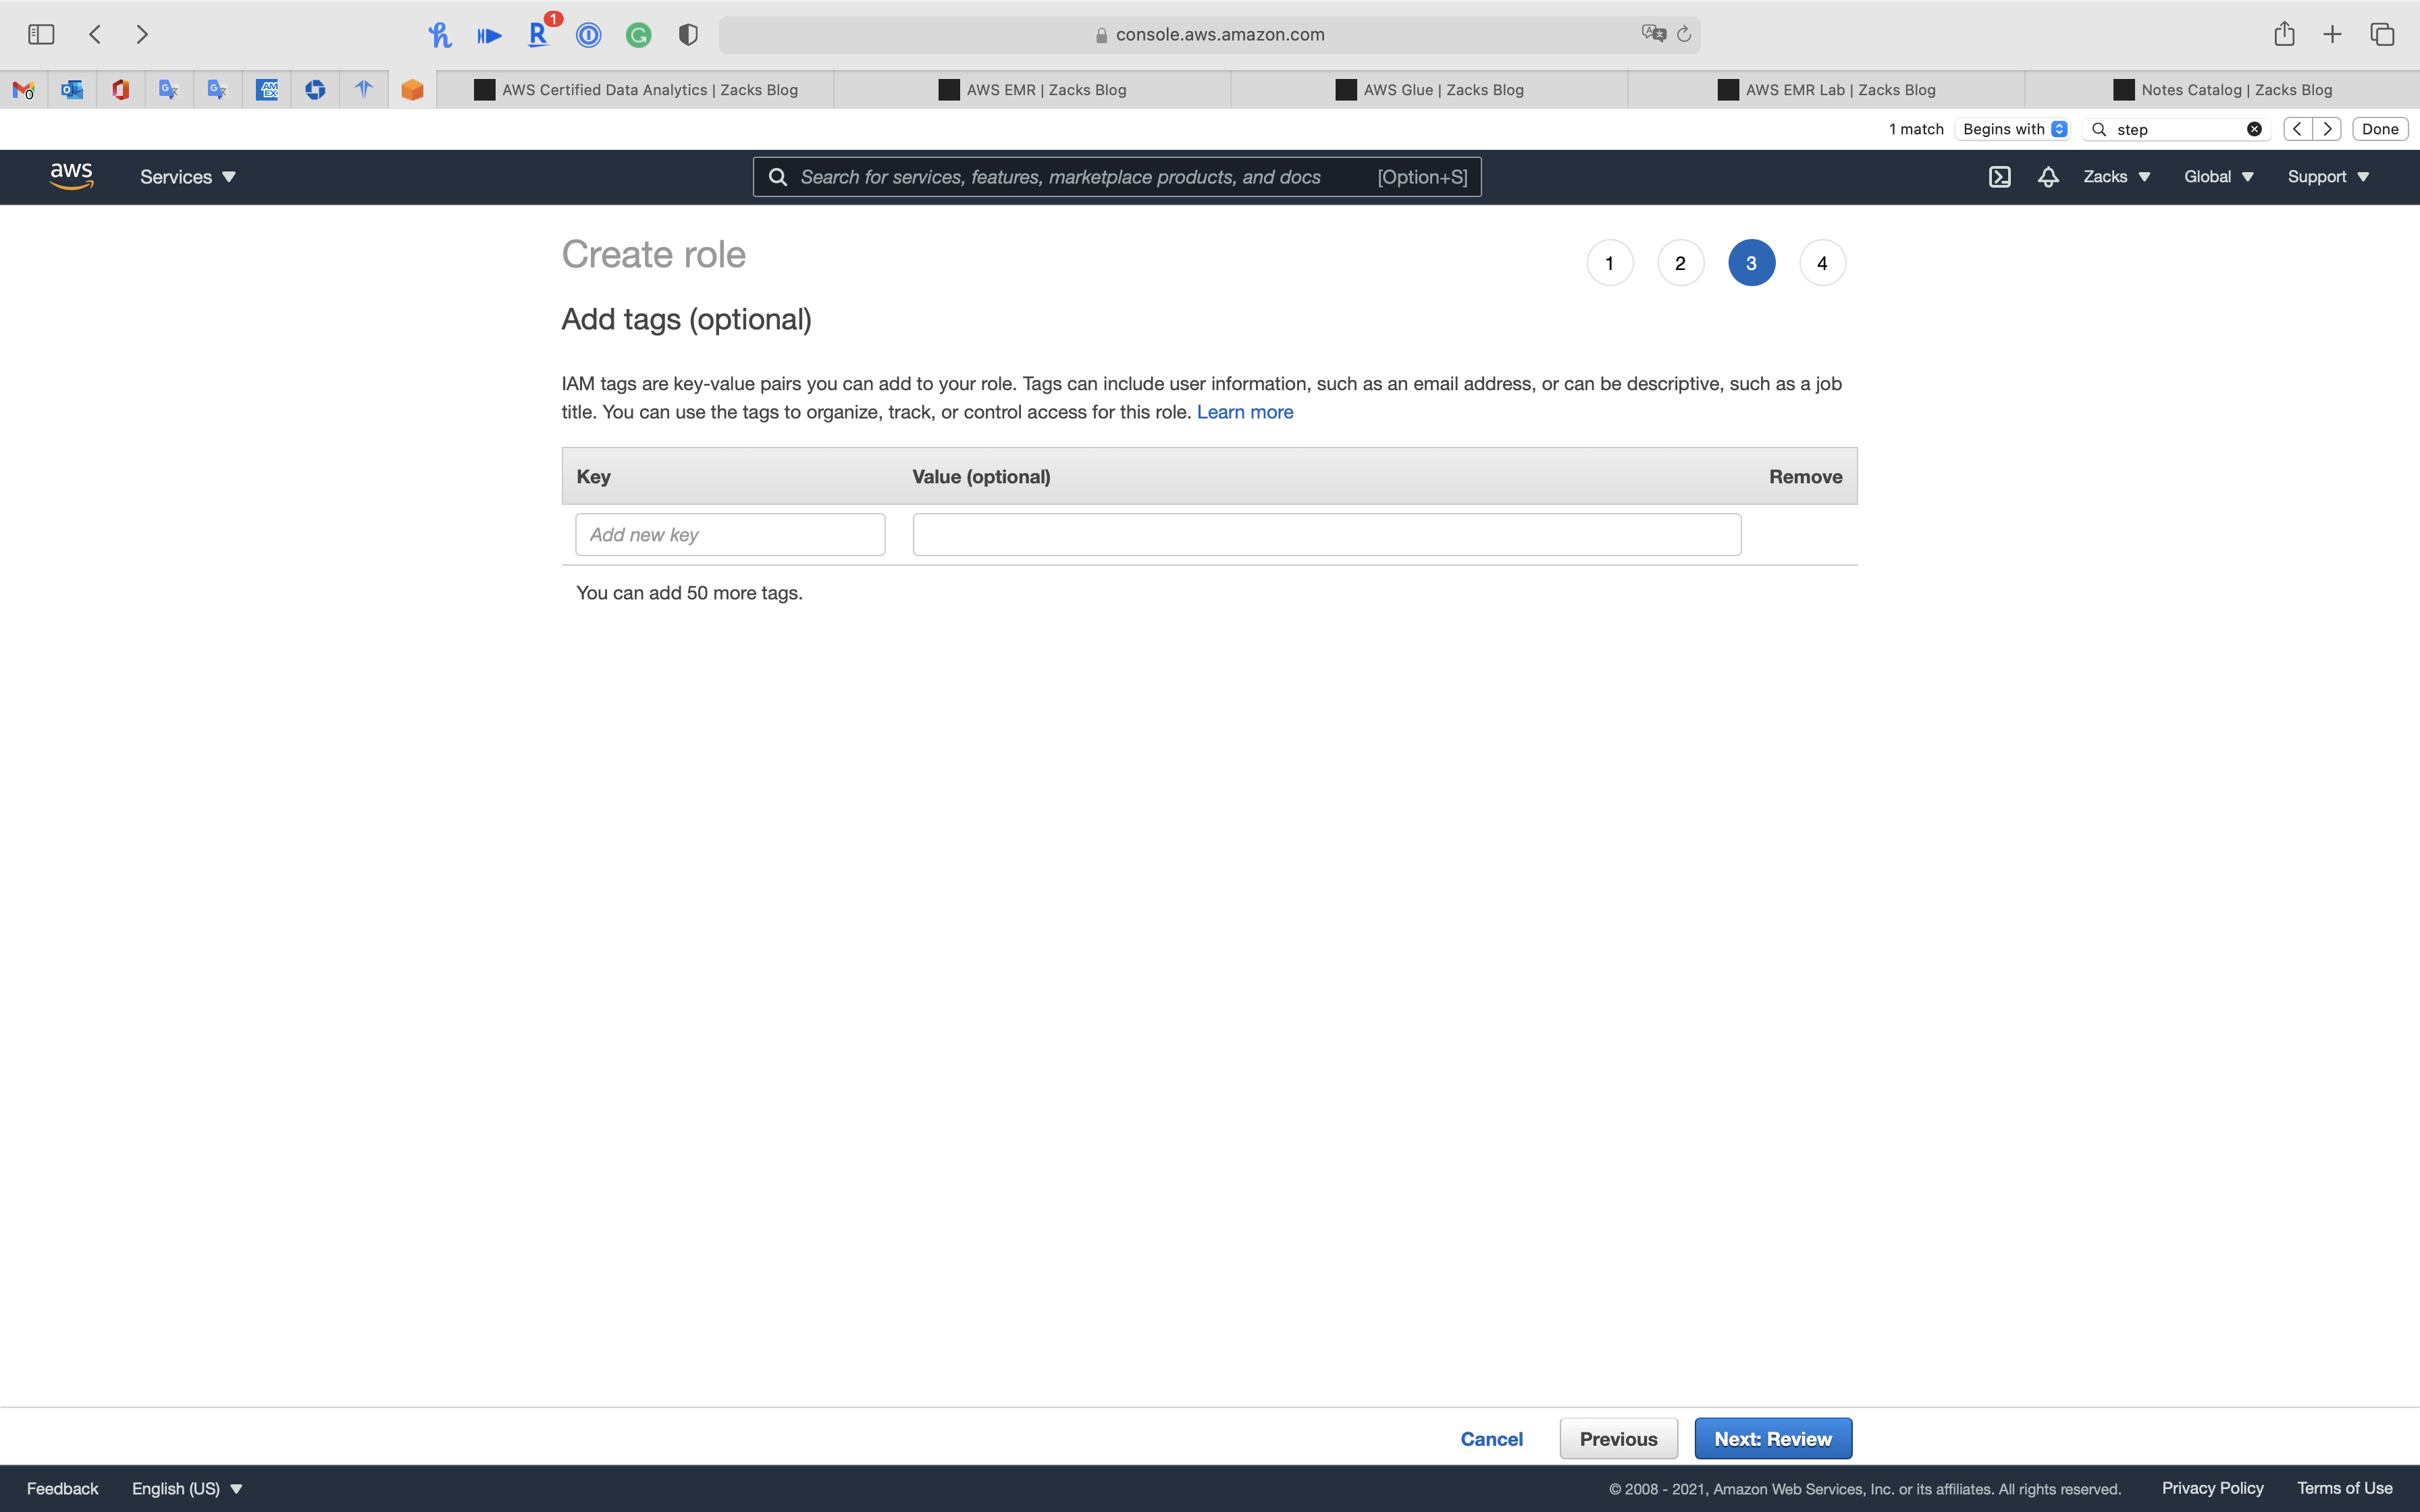Viewport: 2420px width, 1512px height.
Task: Open AWS CloudShell icon in navbar
Action: (1999, 177)
